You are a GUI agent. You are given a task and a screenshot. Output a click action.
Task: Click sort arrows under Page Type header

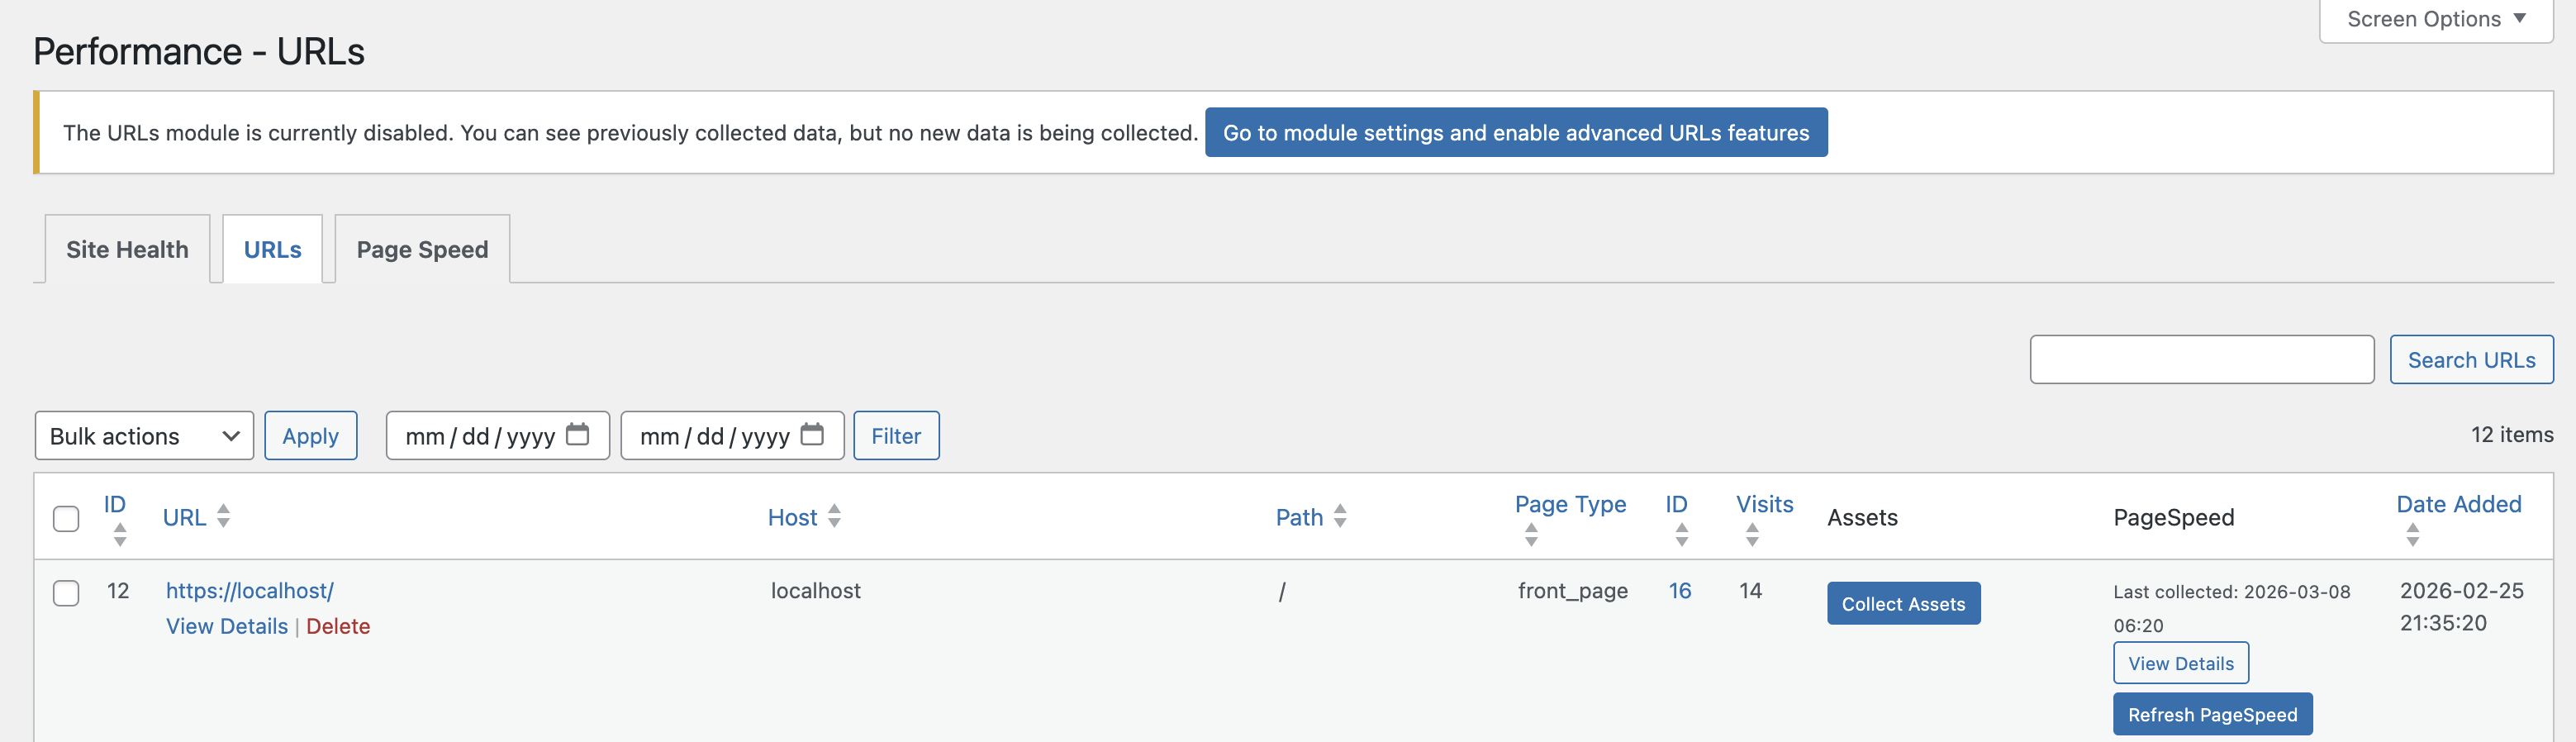pyautogui.click(x=1531, y=535)
